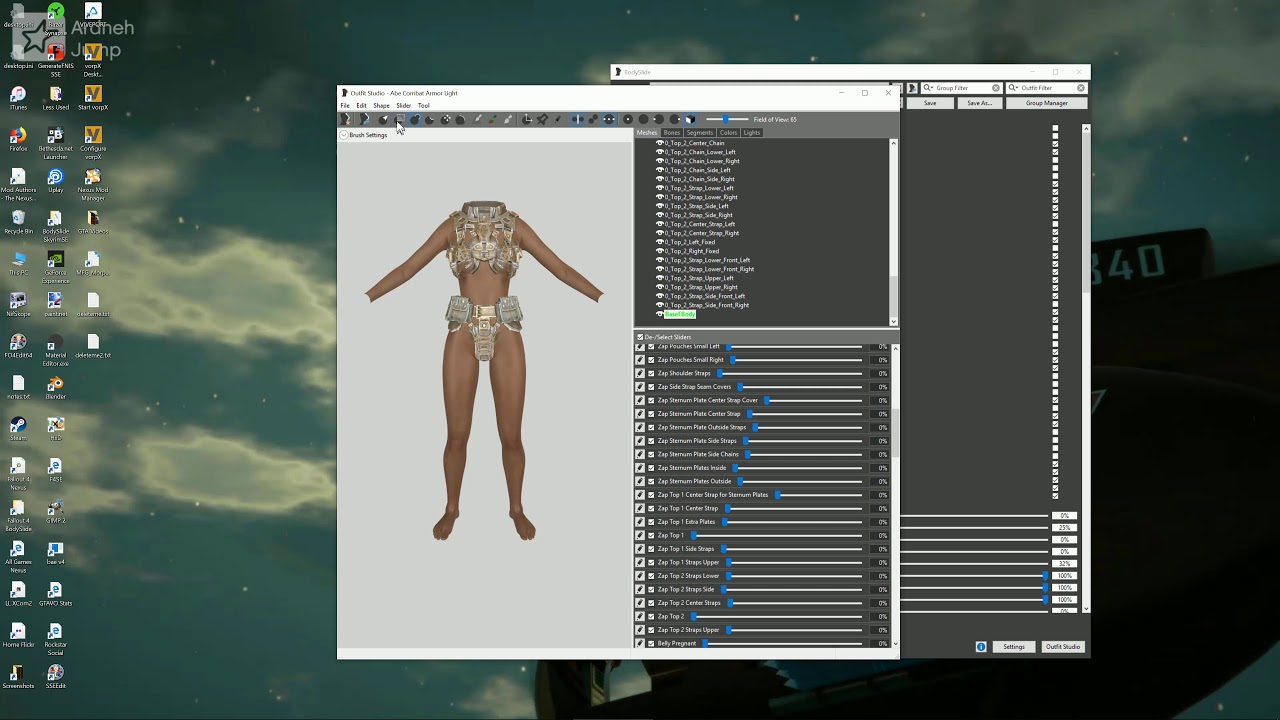Open Group Filter search dropdown in BodySlide
1280x720 pixels.
tap(929, 88)
